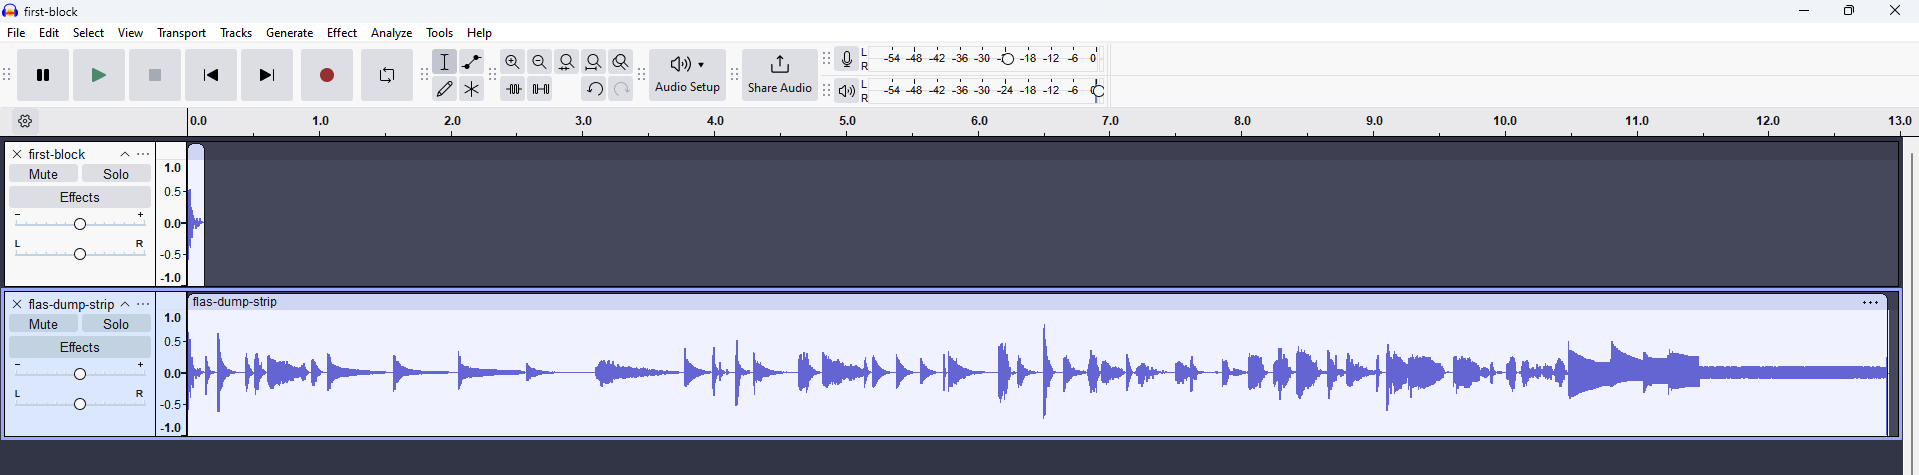Open flas-dump-strip track options menu
The height and width of the screenshot is (475, 1919).
[144, 304]
